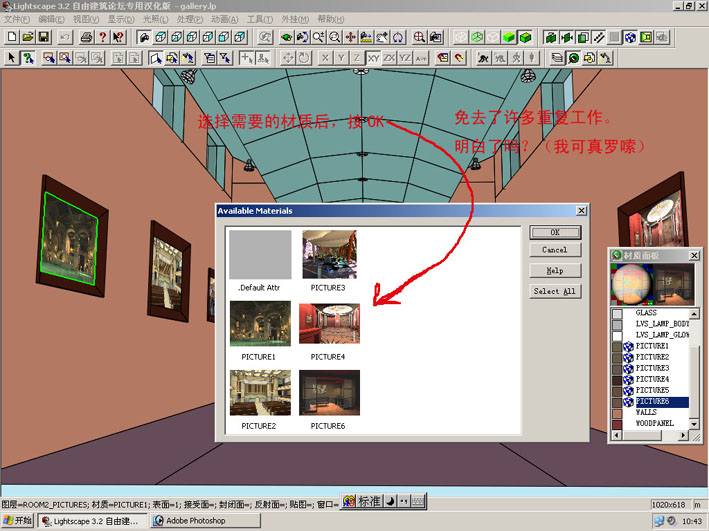
Task: Select the surface selection tool icon
Action: 156,58
